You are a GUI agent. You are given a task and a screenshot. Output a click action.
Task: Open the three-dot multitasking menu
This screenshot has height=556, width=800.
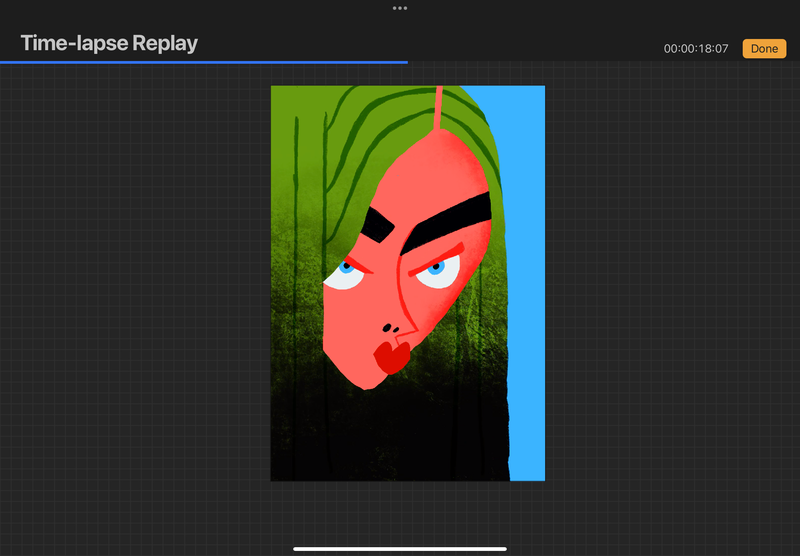(400, 8)
